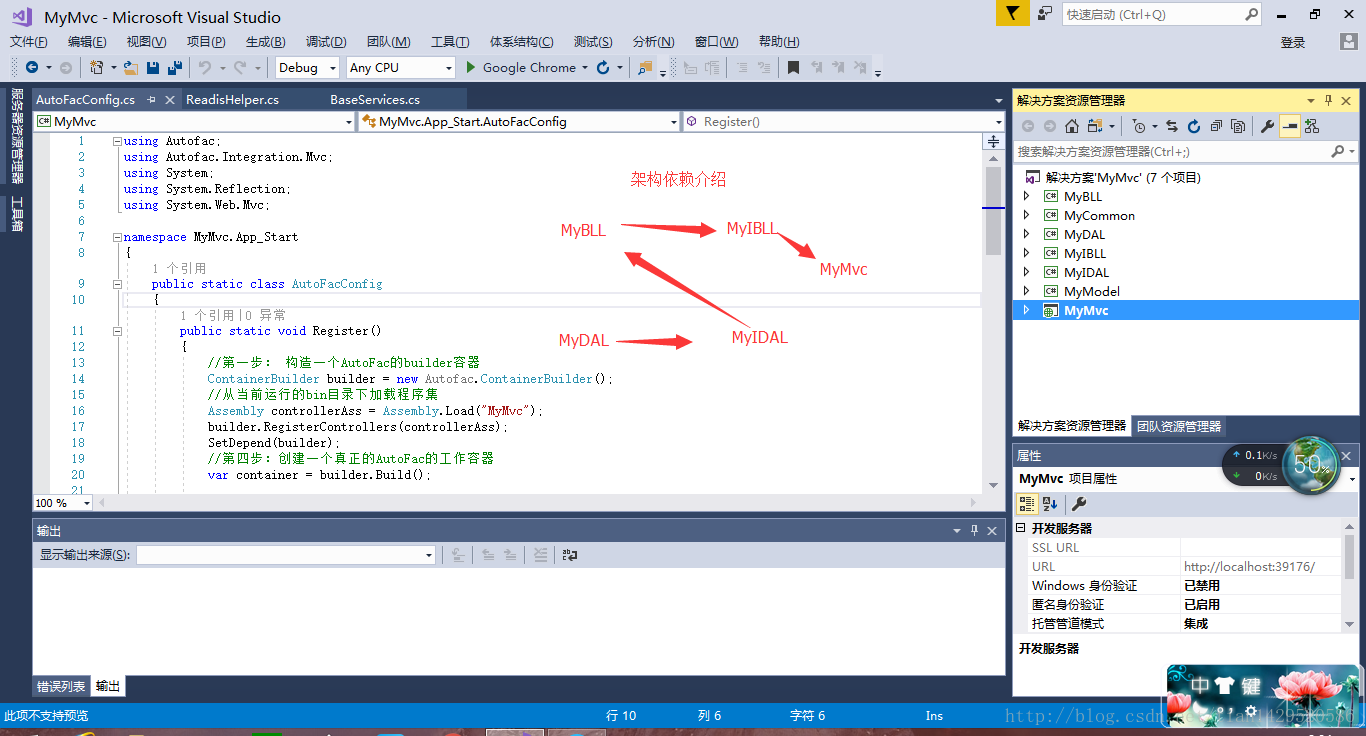Select the MyModel project in Solution Explorer
Image resolution: width=1366 pixels, height=736 pixels.
[x=1091, y=292]
